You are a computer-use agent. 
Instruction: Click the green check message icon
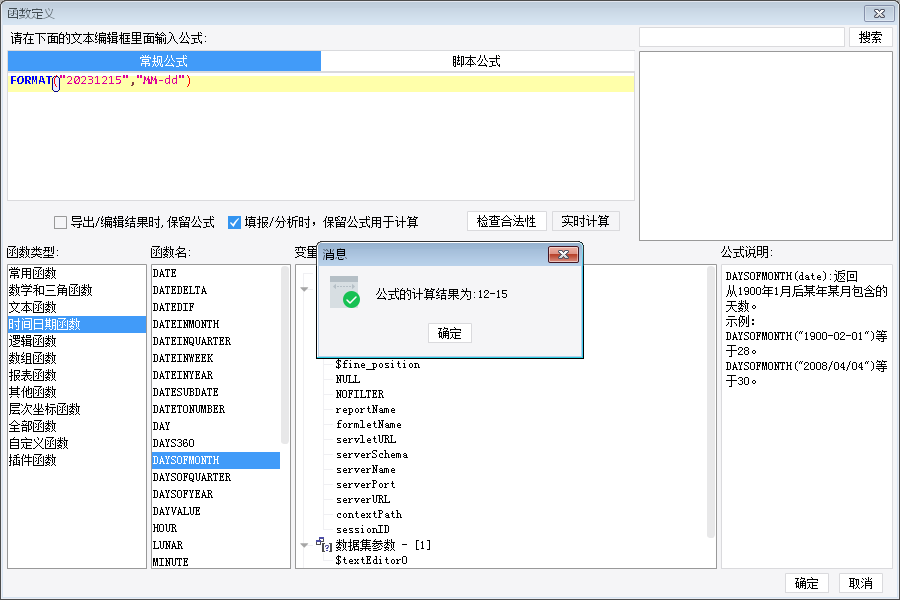345,292
